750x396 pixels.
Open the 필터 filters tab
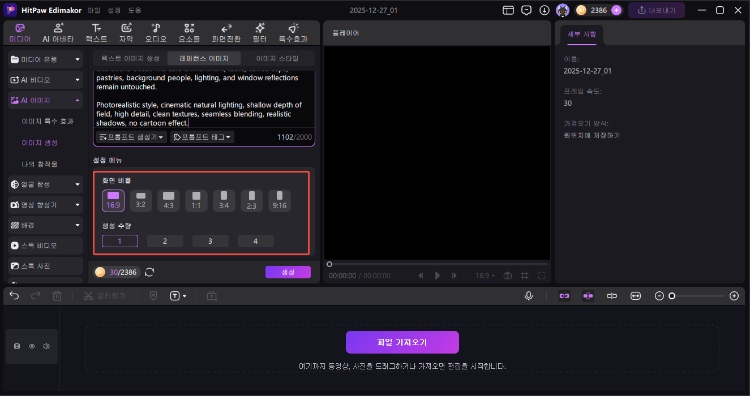[x=260, y=33]
